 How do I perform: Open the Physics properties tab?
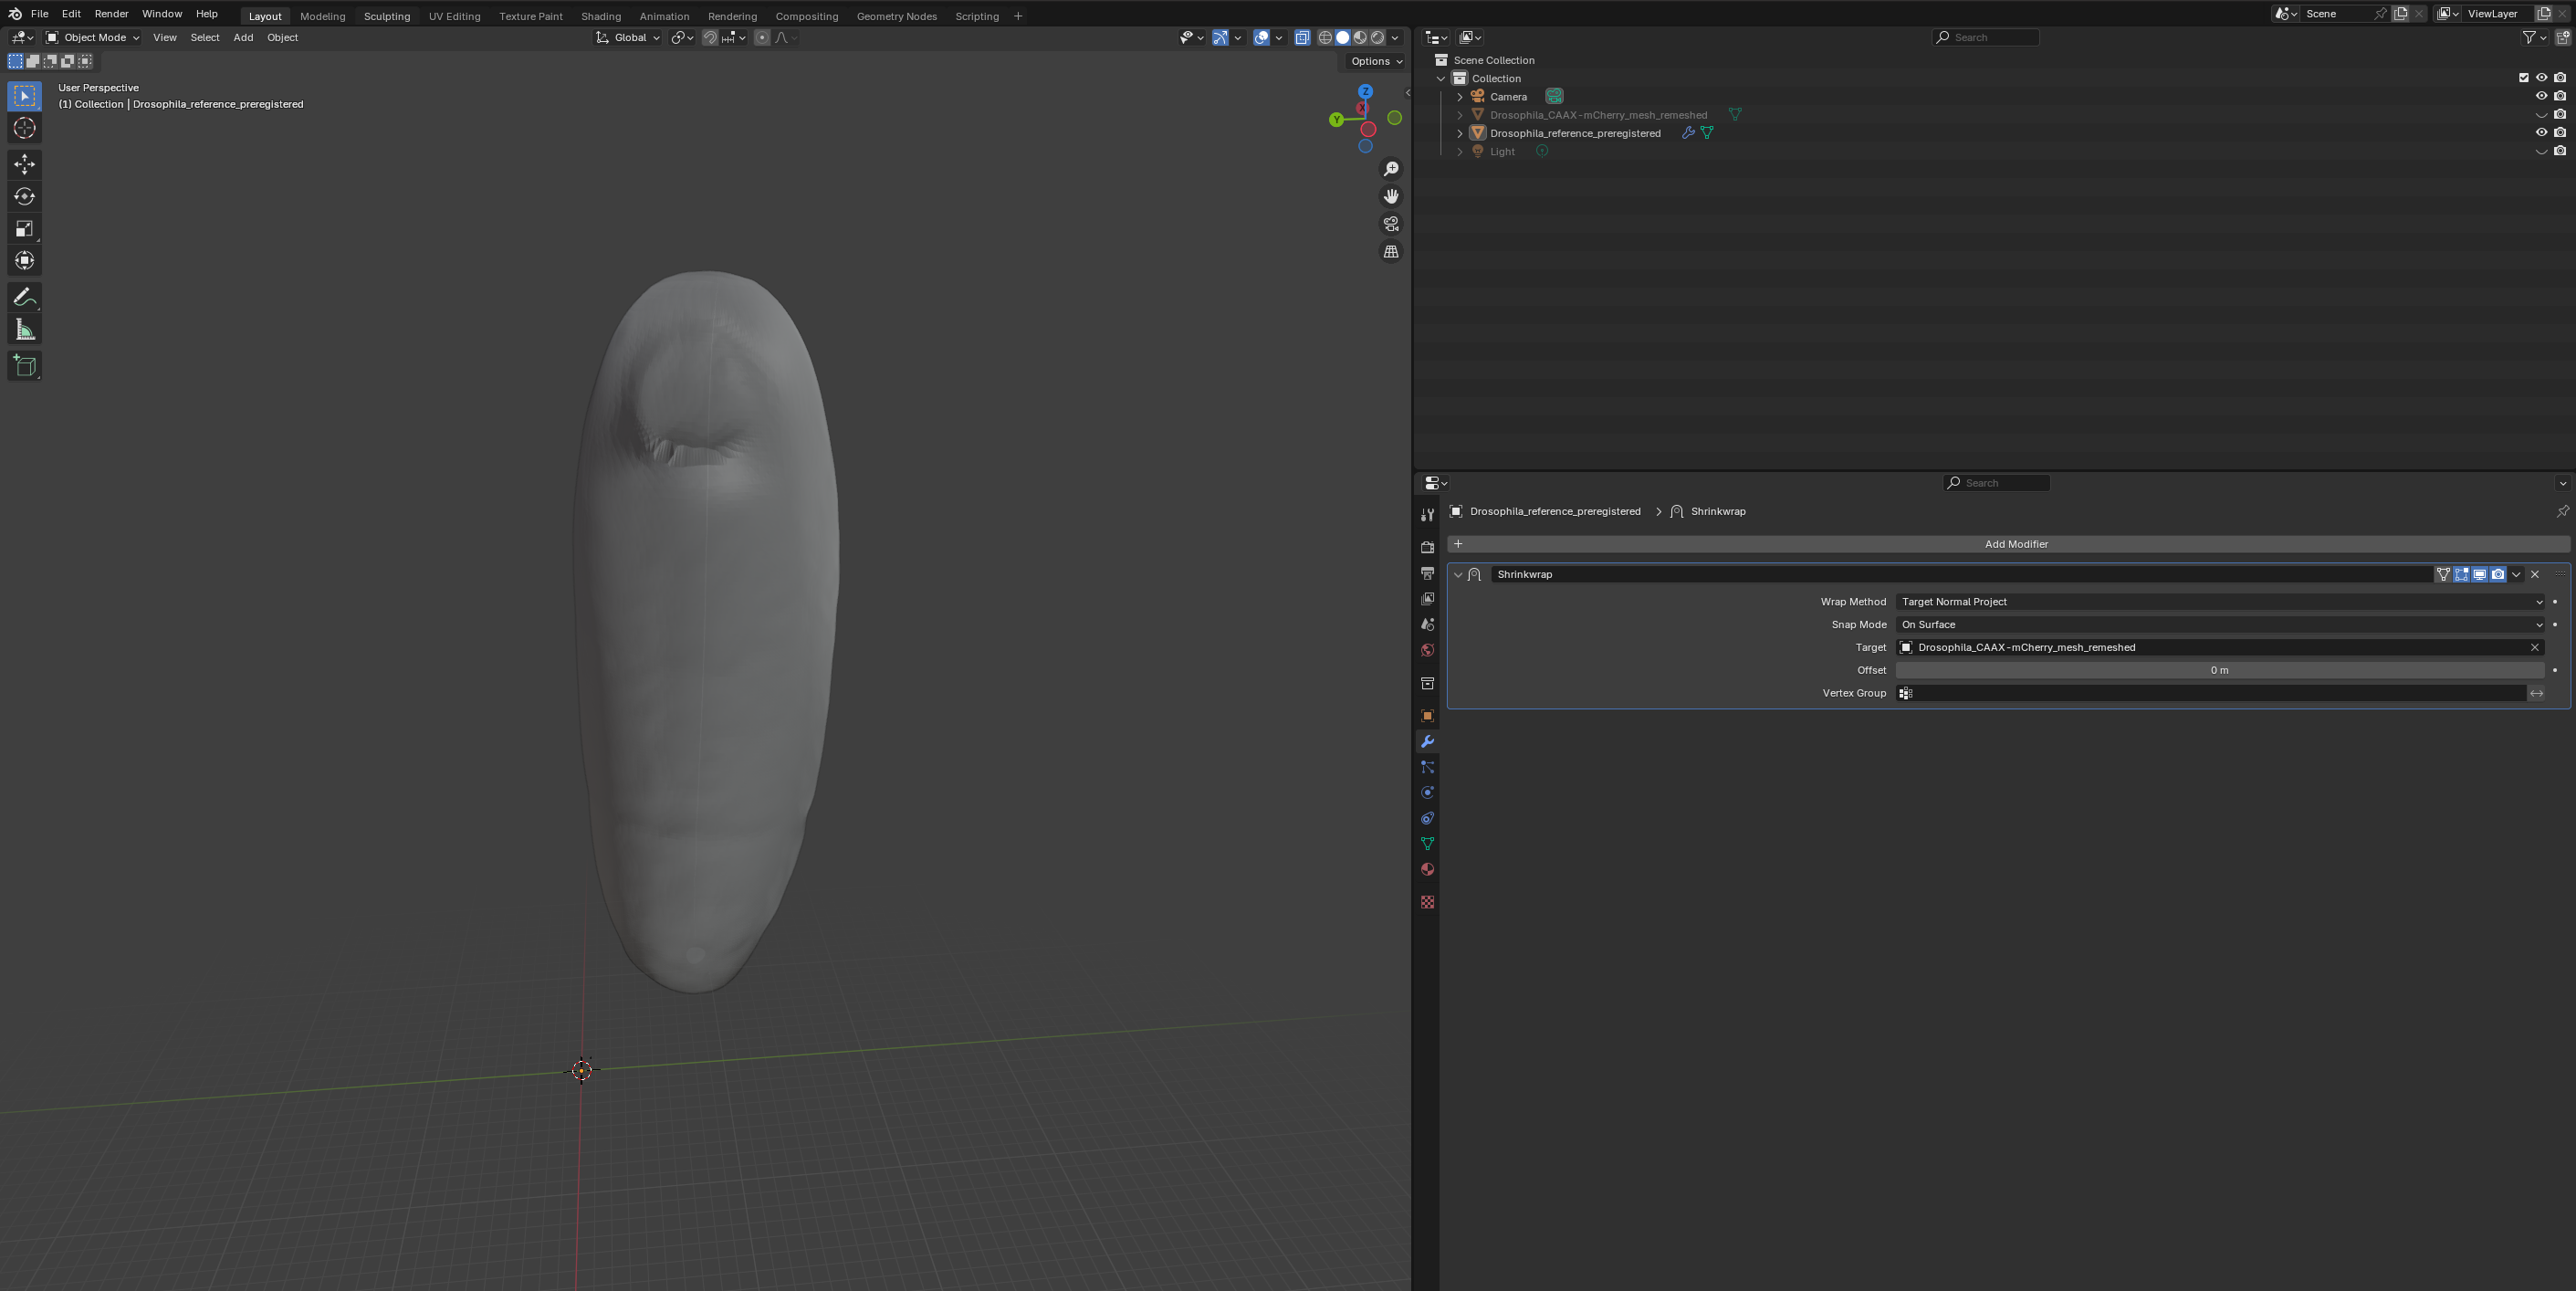pyautogui.click(x=1427, y=793)
